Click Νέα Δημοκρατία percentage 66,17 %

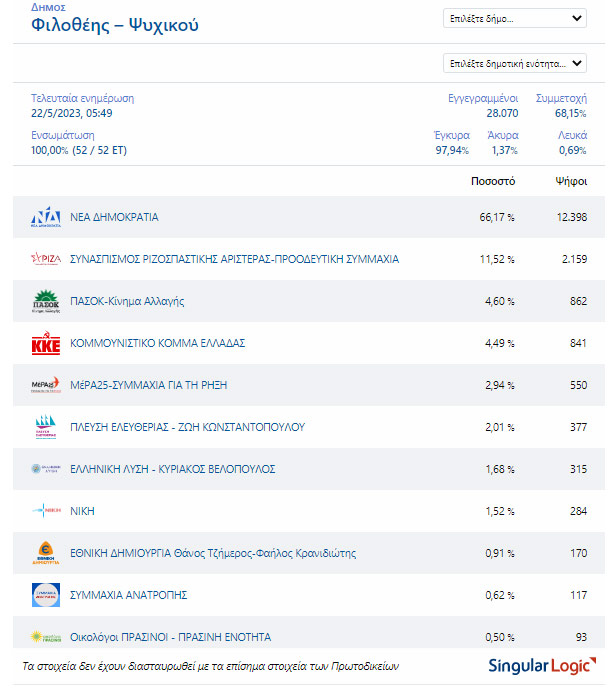497,217
